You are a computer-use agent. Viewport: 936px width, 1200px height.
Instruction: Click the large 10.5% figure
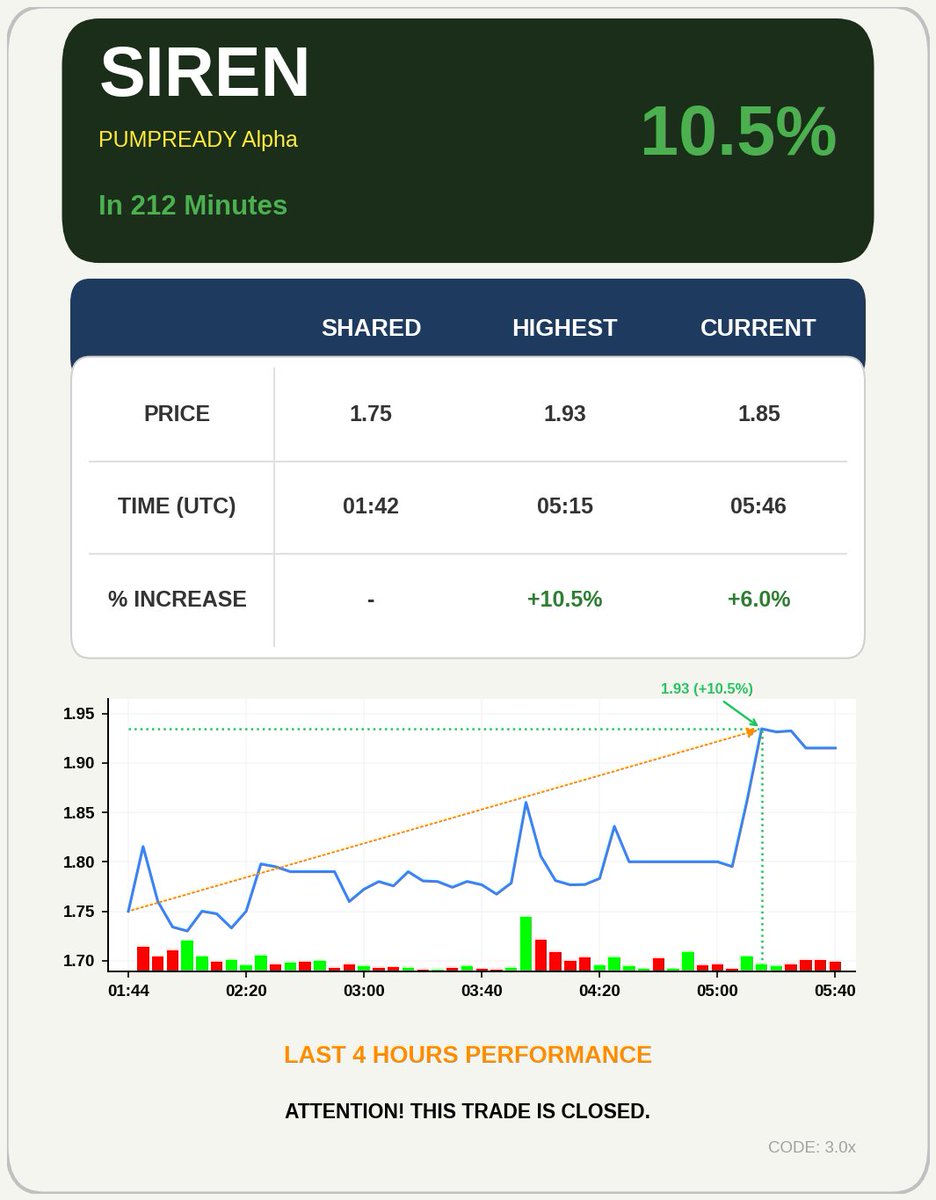738,131
